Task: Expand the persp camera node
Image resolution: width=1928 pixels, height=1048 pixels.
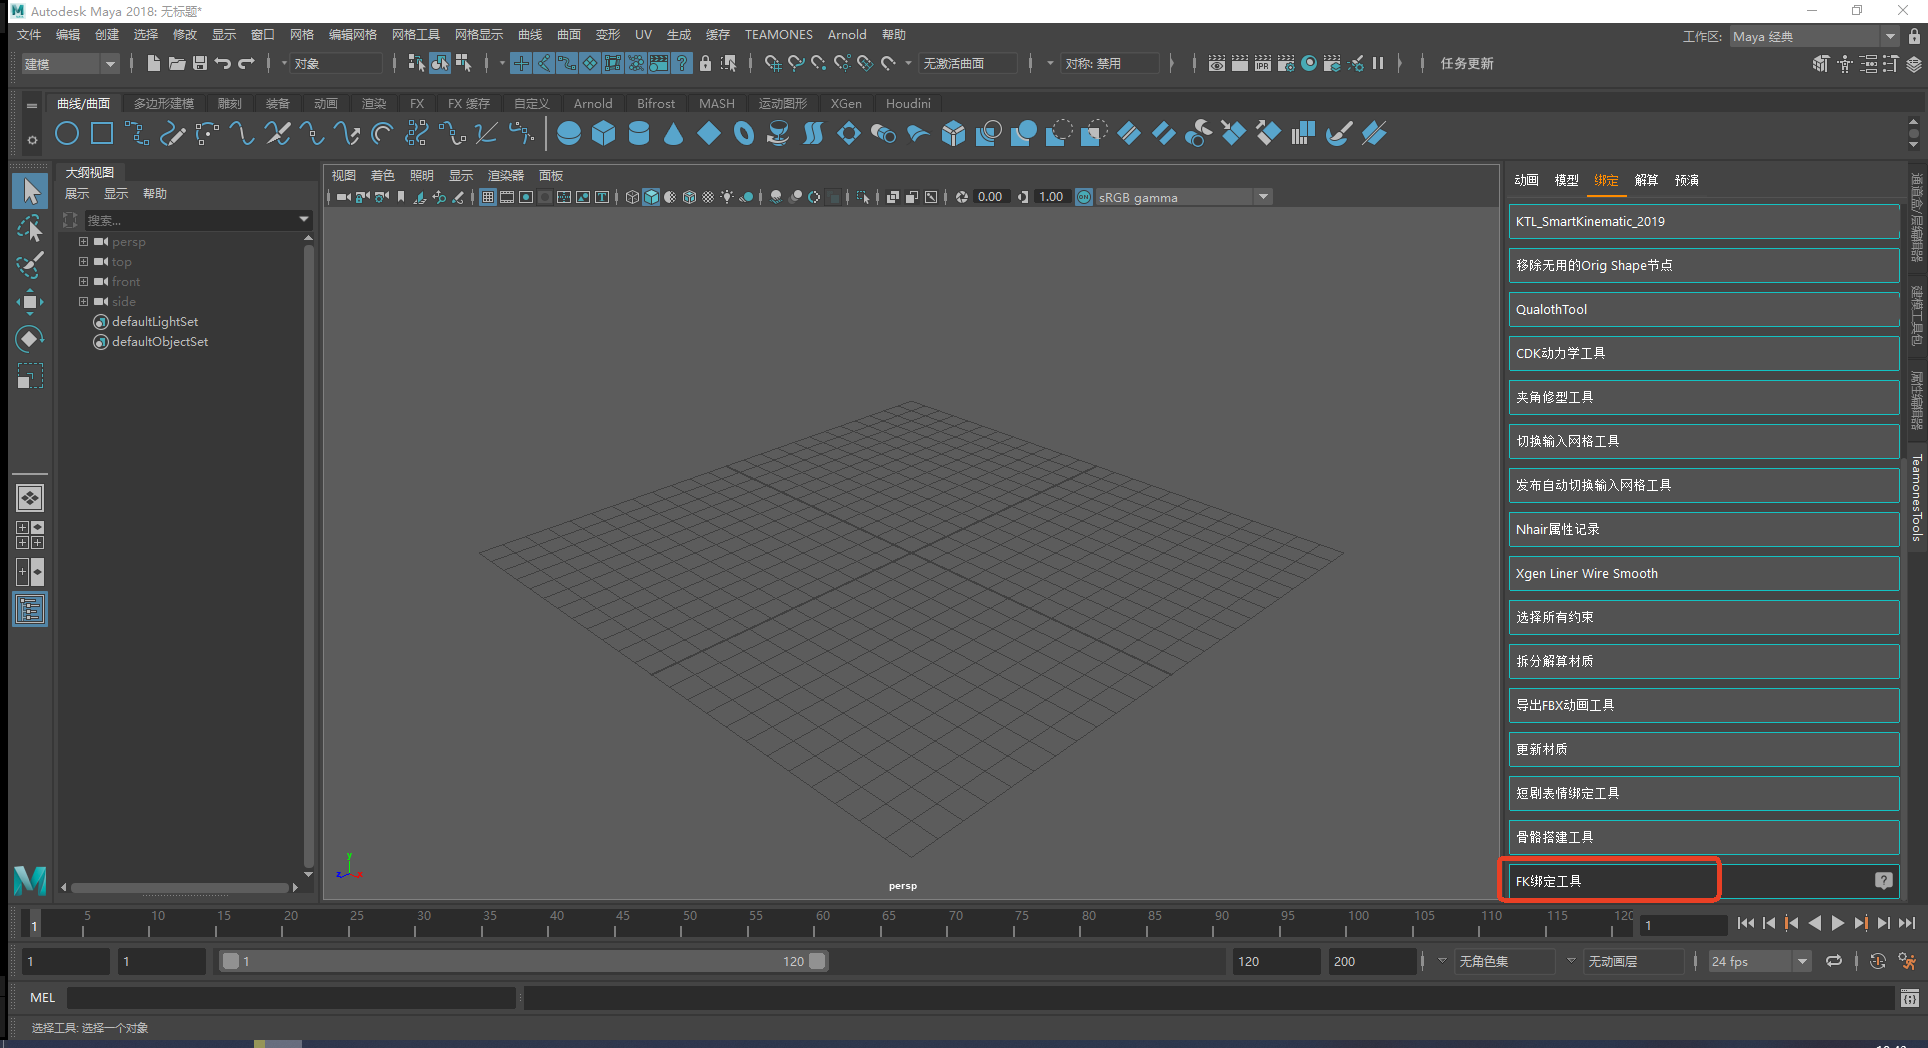Action: pos(84,242)
